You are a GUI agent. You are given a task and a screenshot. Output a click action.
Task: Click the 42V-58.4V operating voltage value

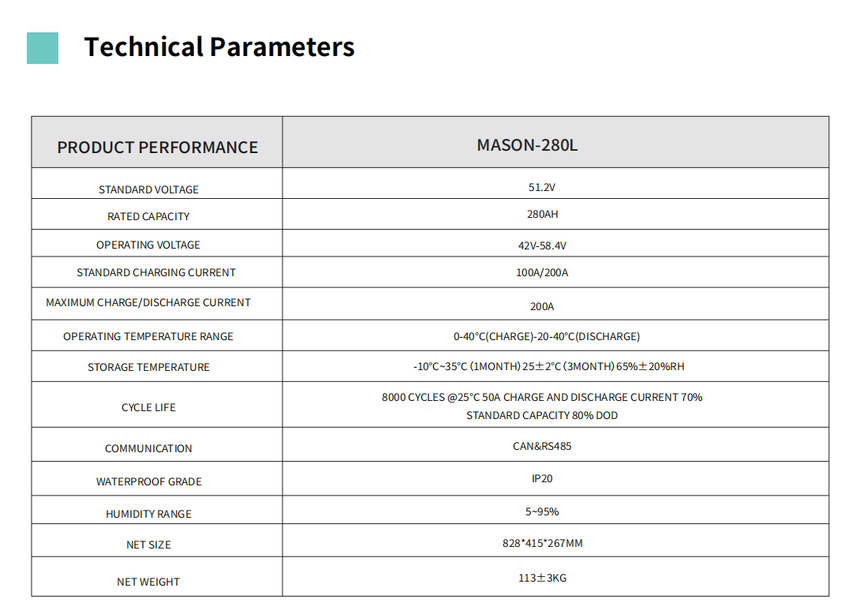point(542,245)
